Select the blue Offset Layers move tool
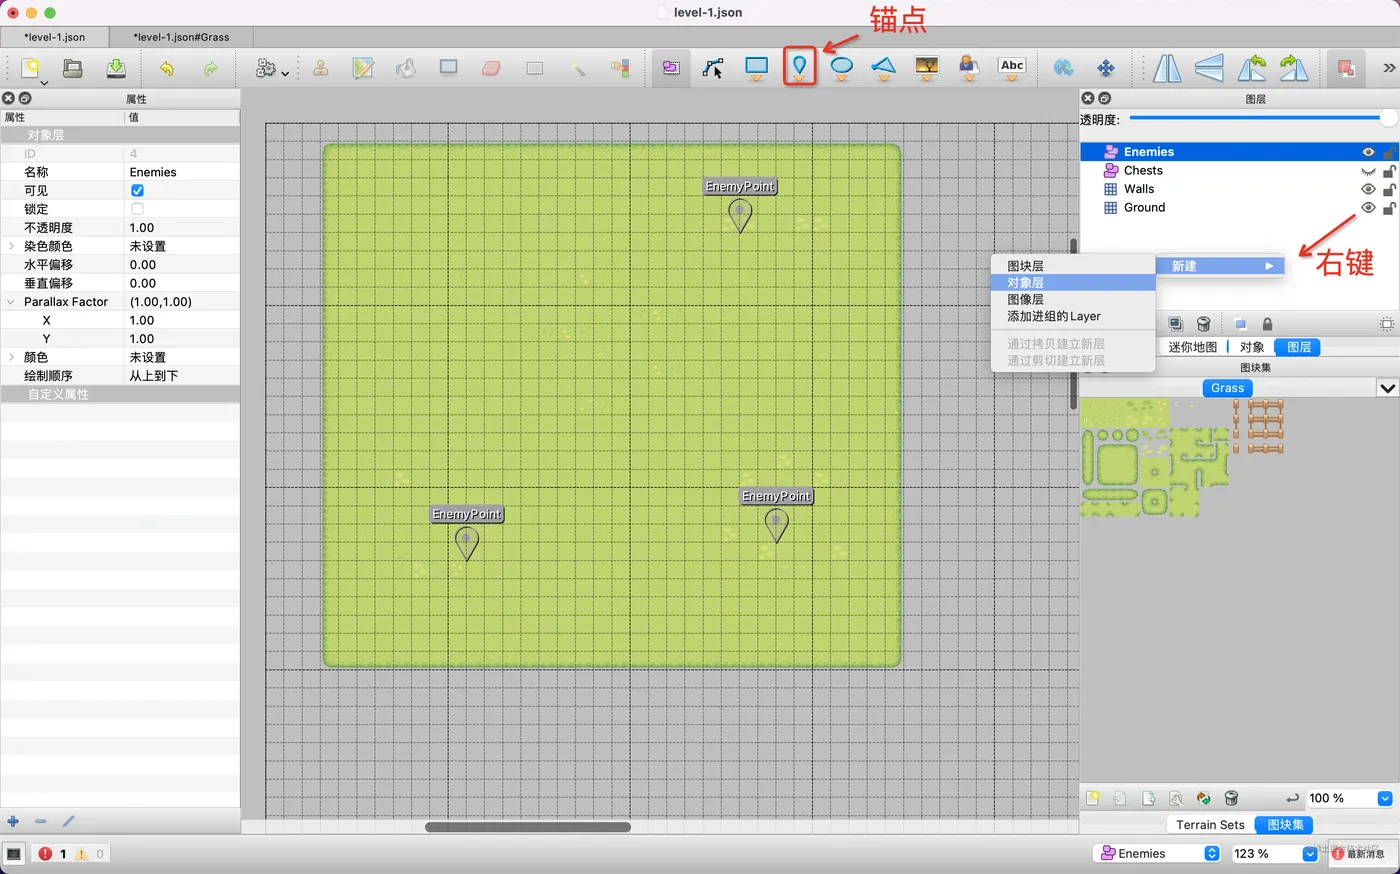The width and height of the screenshot is (1400, 874). (x=1106, y=68)
